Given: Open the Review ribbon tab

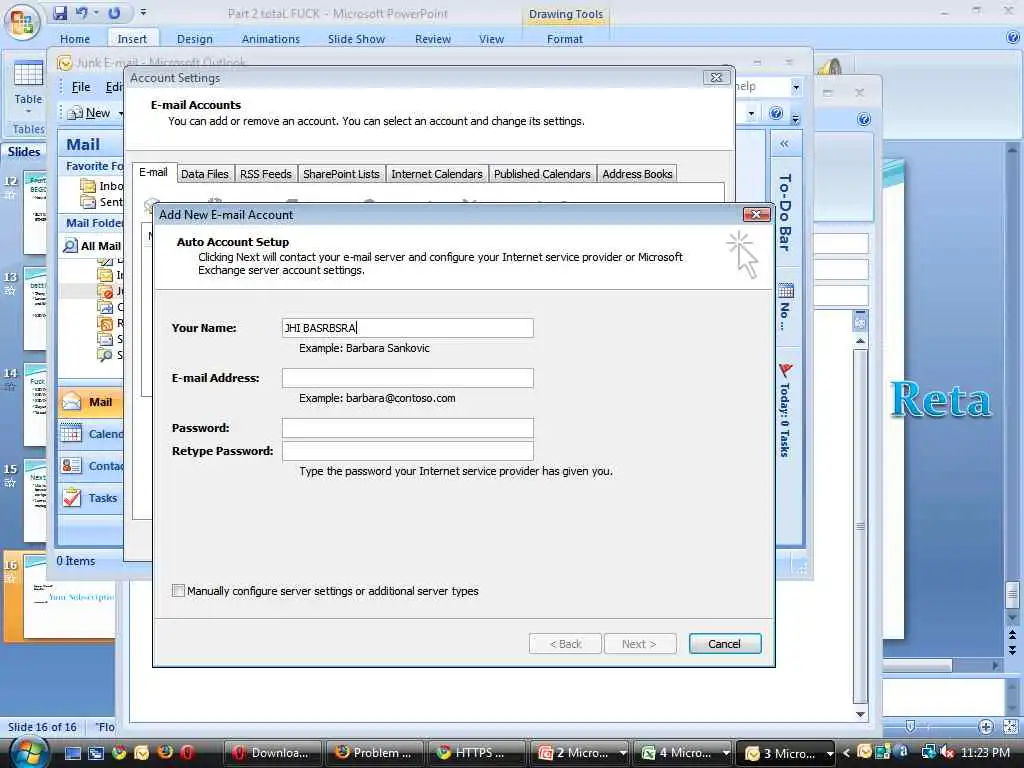Looking at the screenshot, I should pos(432,39).
